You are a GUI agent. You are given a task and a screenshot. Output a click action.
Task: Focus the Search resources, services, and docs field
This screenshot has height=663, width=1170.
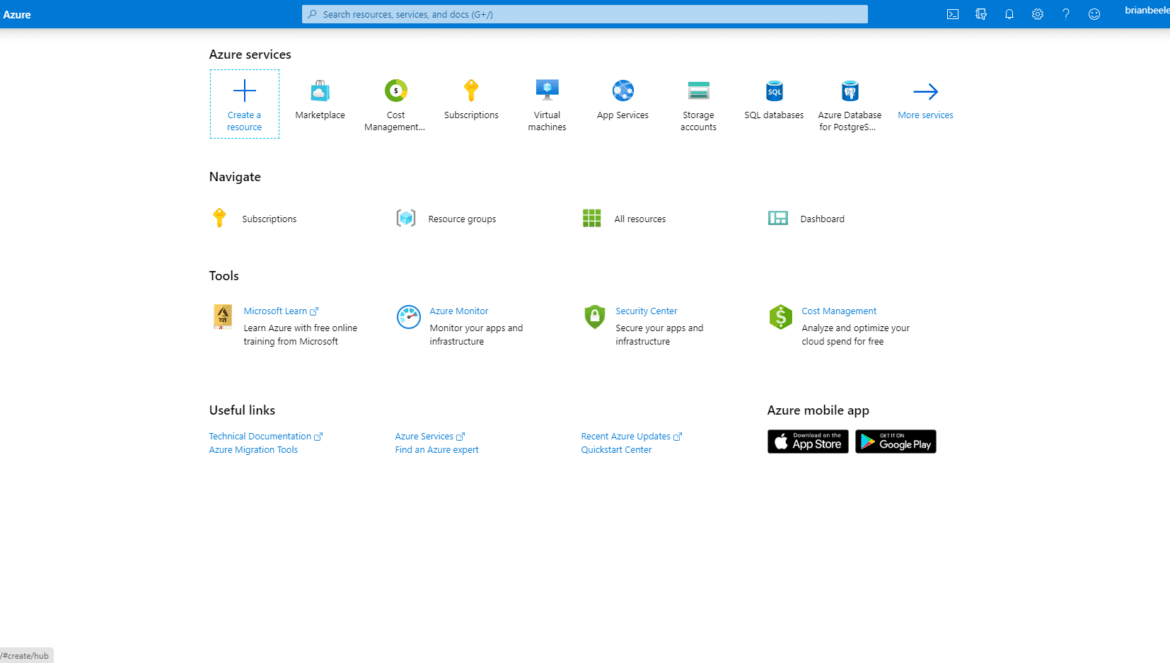pos(584,14)
